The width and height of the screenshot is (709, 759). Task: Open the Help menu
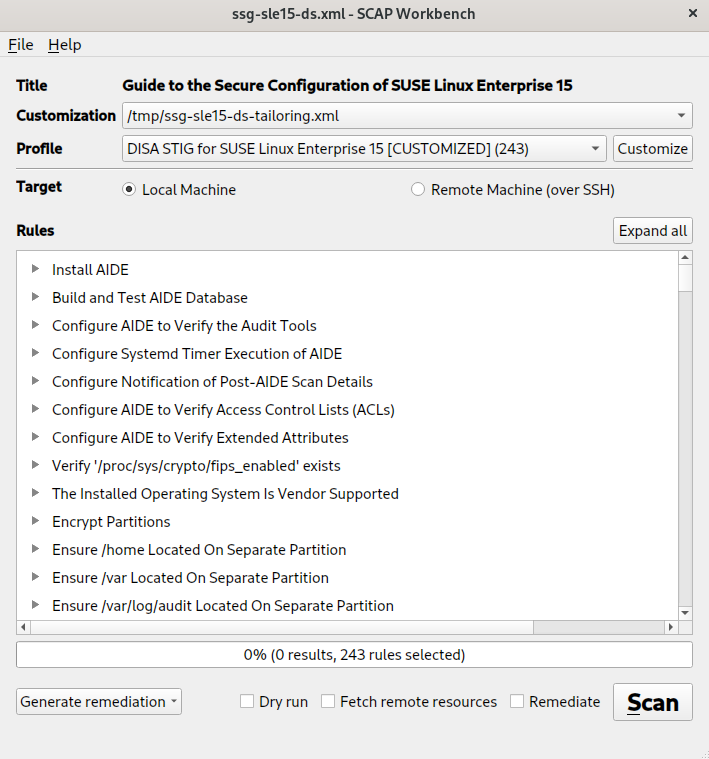point(65,45)
